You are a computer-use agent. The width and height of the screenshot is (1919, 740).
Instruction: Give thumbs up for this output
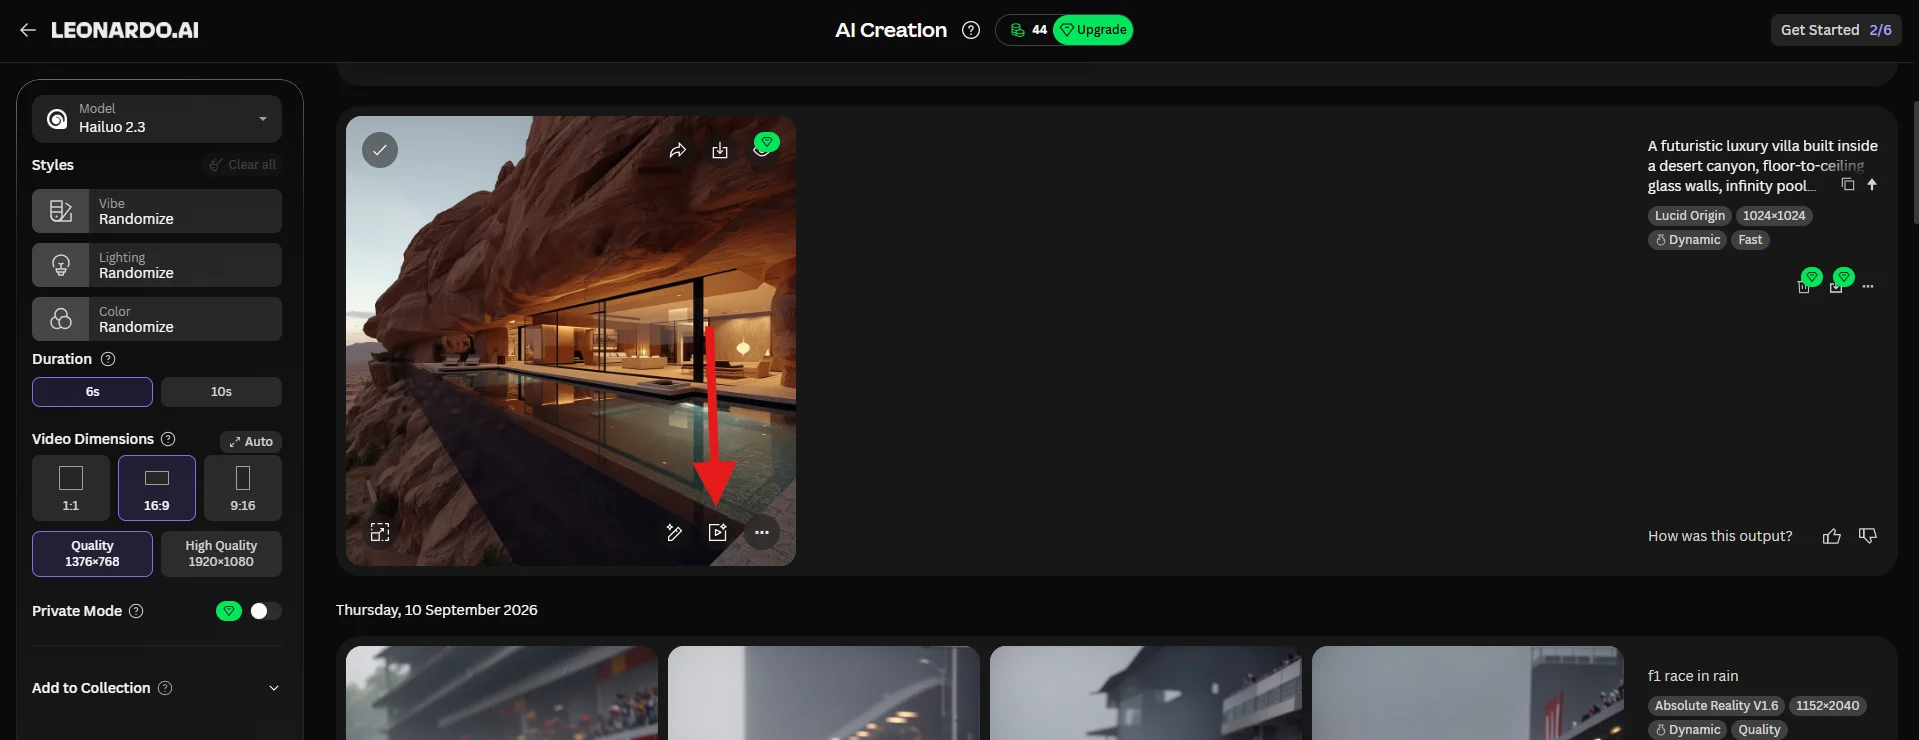[1832, 536]
